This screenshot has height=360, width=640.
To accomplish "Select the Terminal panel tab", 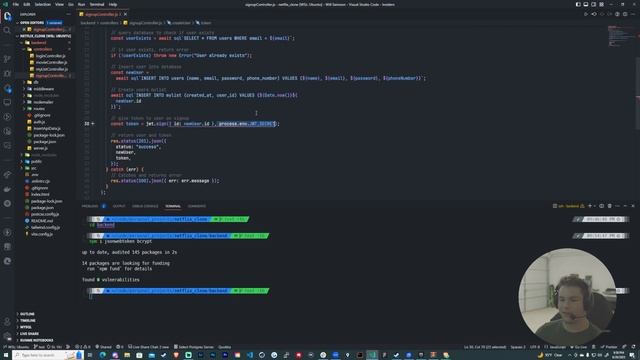I will click(x=173, y=206).
